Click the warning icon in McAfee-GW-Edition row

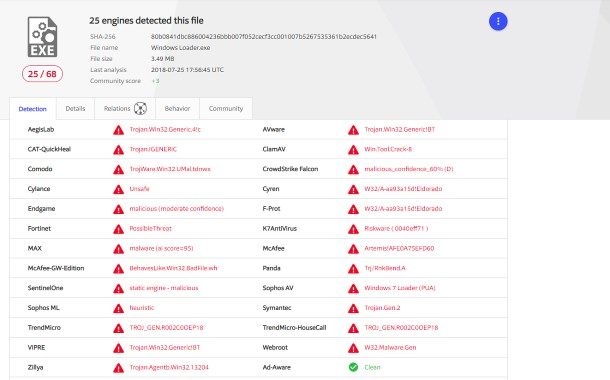pos(118,269)
